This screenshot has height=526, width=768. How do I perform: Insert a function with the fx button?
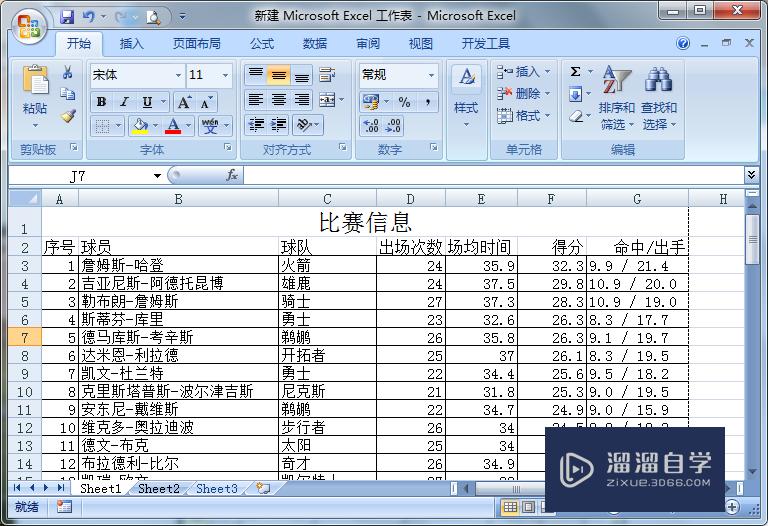[x=231, y=175]
